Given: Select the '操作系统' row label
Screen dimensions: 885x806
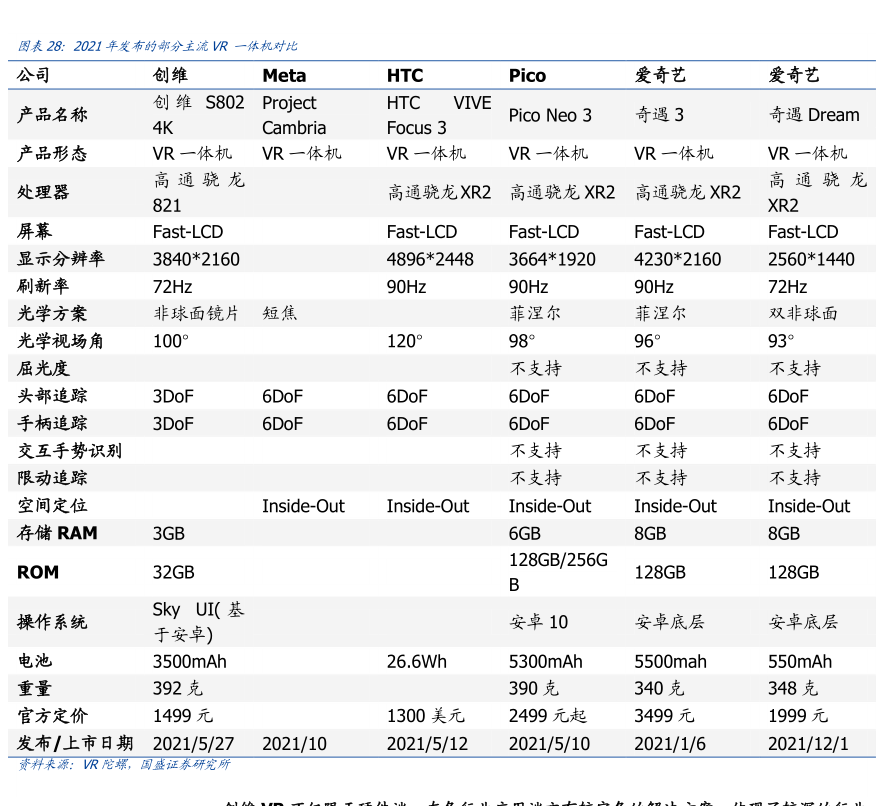Looking at the screenshot, I should pos(52,622).
